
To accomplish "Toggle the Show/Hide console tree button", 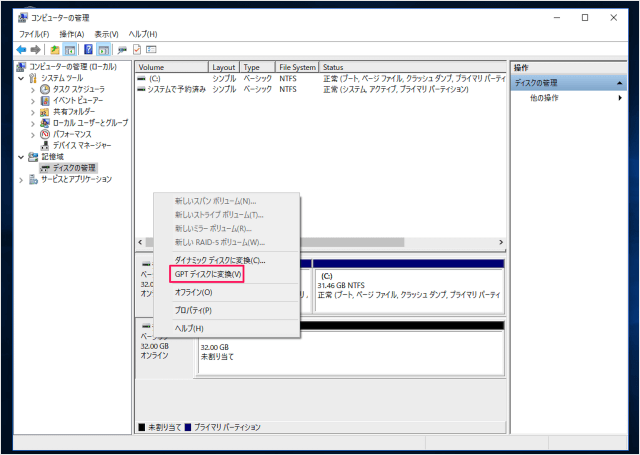I will pyautogui.click(x=70, y=50).
